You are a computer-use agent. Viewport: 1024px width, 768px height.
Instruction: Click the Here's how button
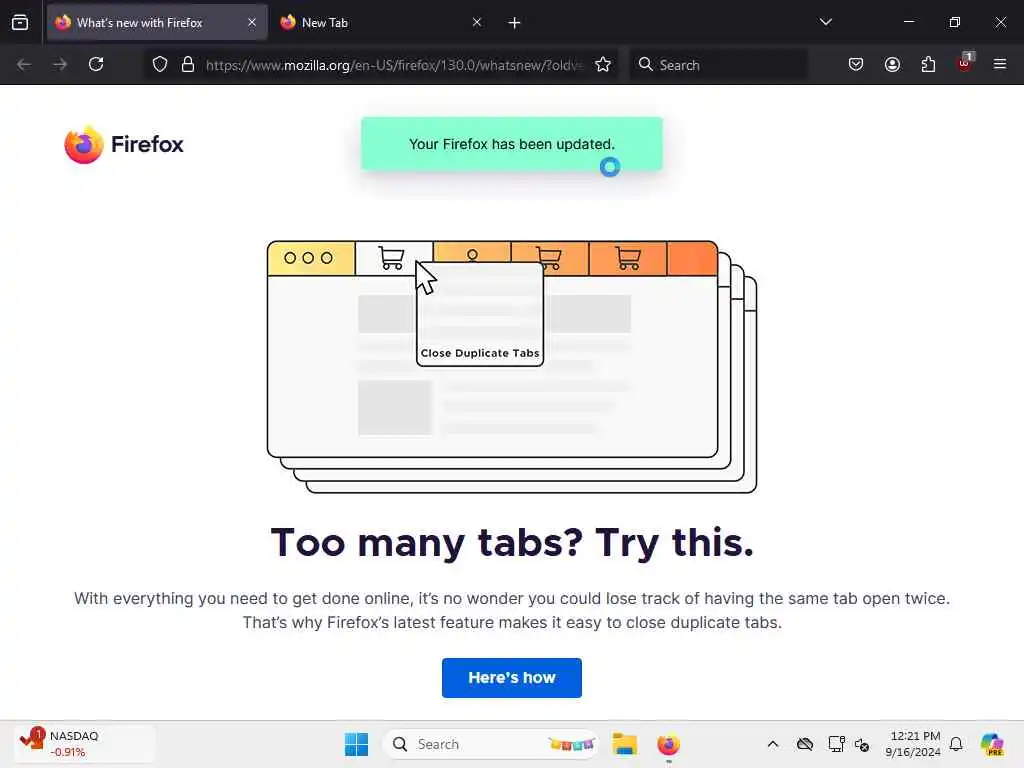511,678
